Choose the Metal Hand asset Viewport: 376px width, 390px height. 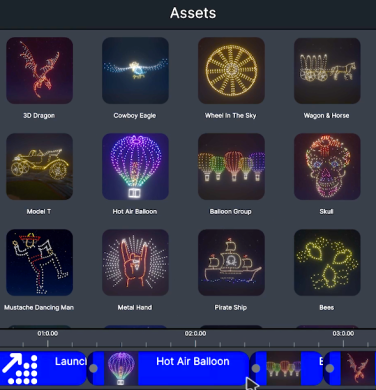[135, 262]
